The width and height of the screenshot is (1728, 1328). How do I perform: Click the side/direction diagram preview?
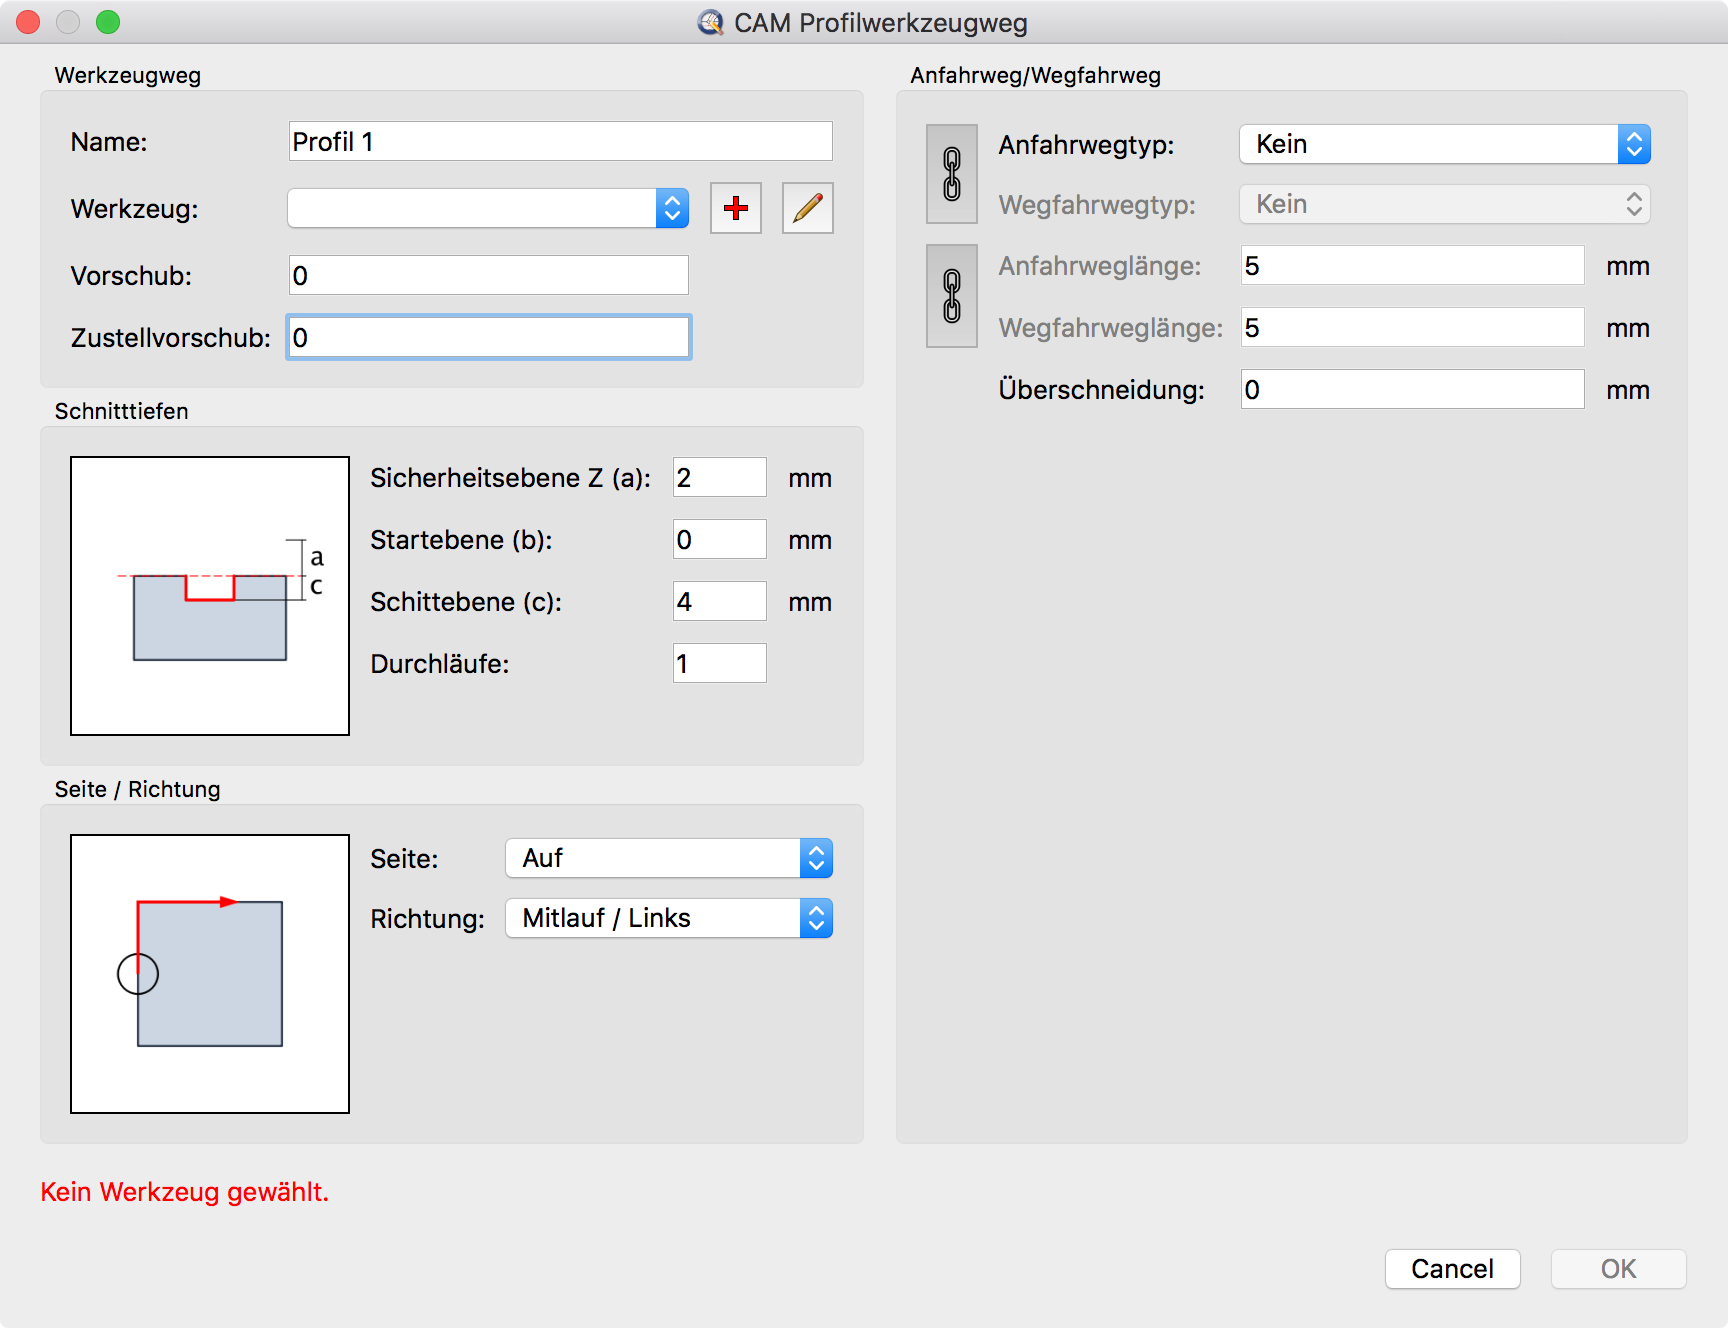[x=210, y=974]
